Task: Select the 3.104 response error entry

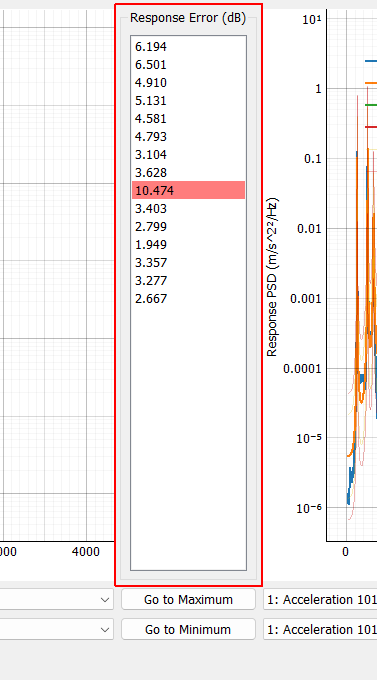Action: [188, 154]
